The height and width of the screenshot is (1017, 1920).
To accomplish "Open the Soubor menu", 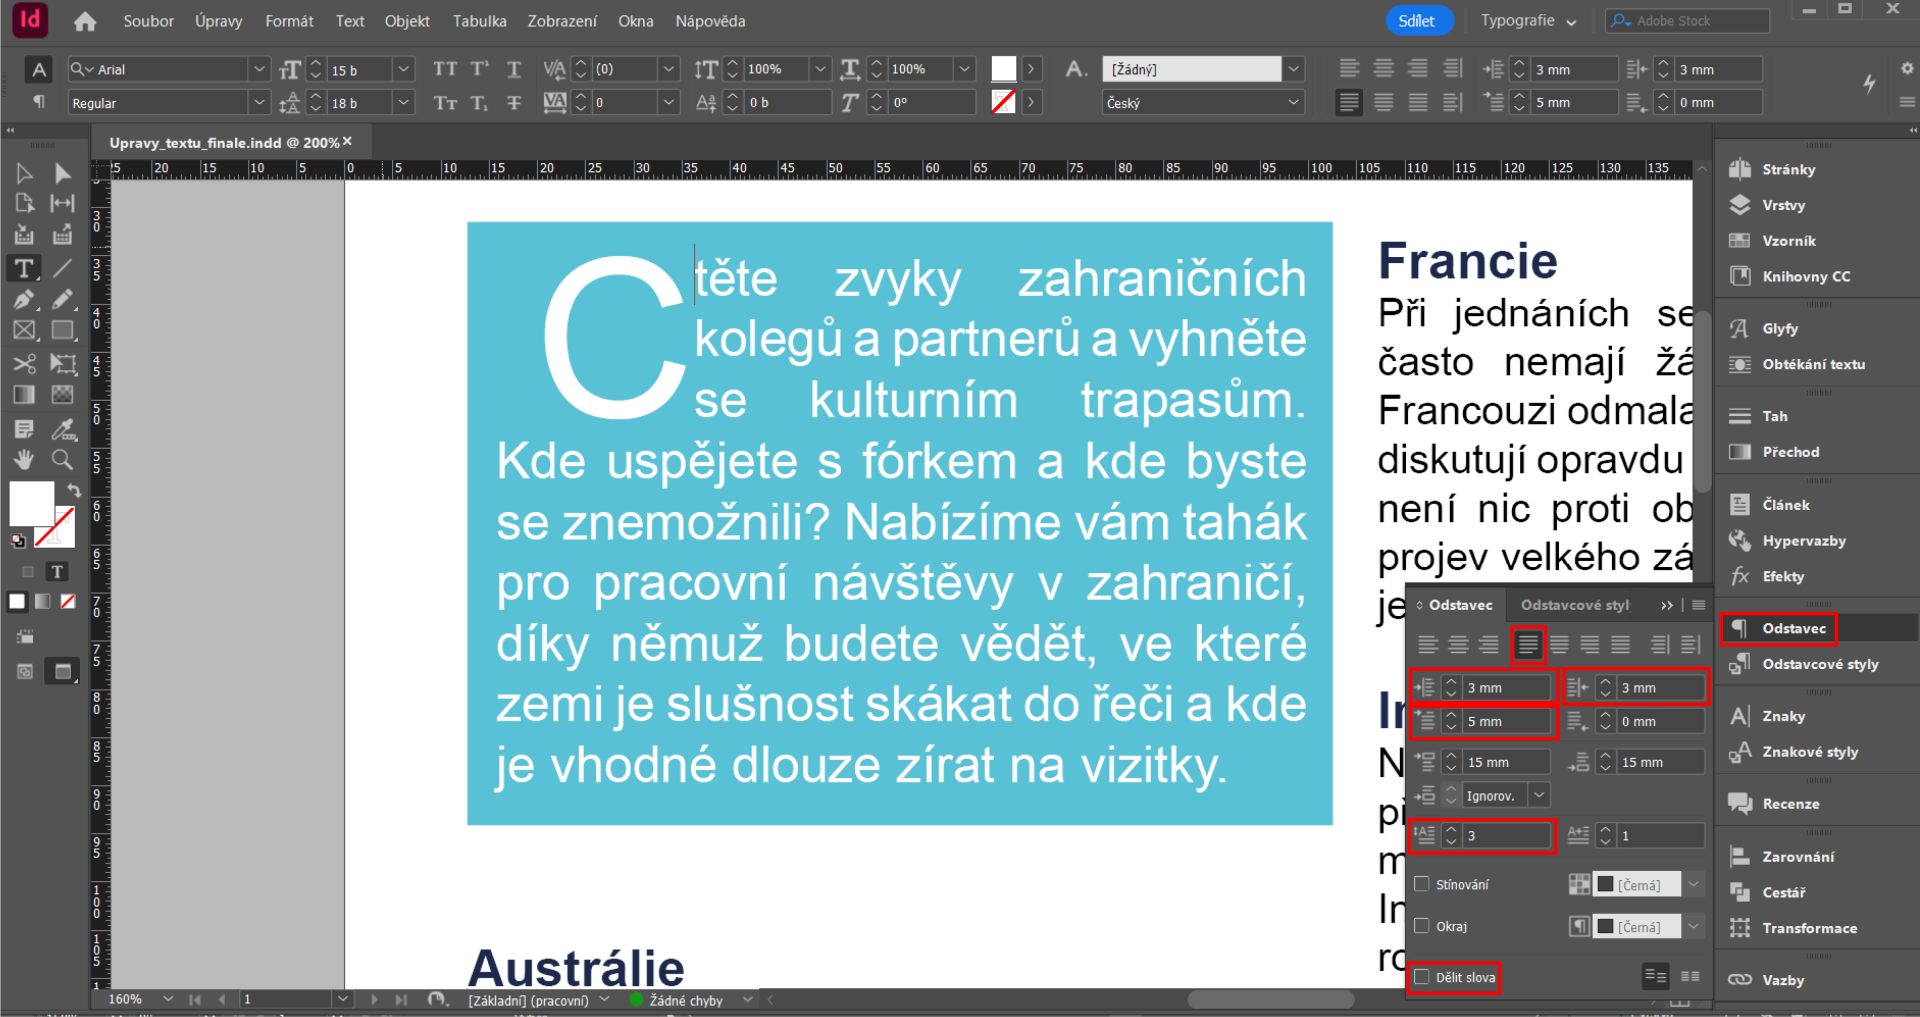I will [x=149, y=21].
